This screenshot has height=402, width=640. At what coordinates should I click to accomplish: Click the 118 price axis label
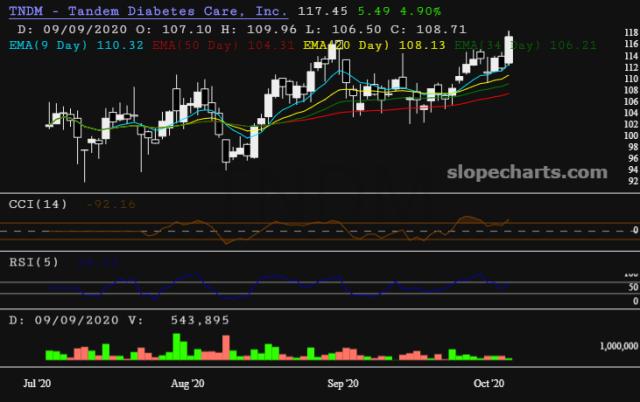(x=630, y=33)
